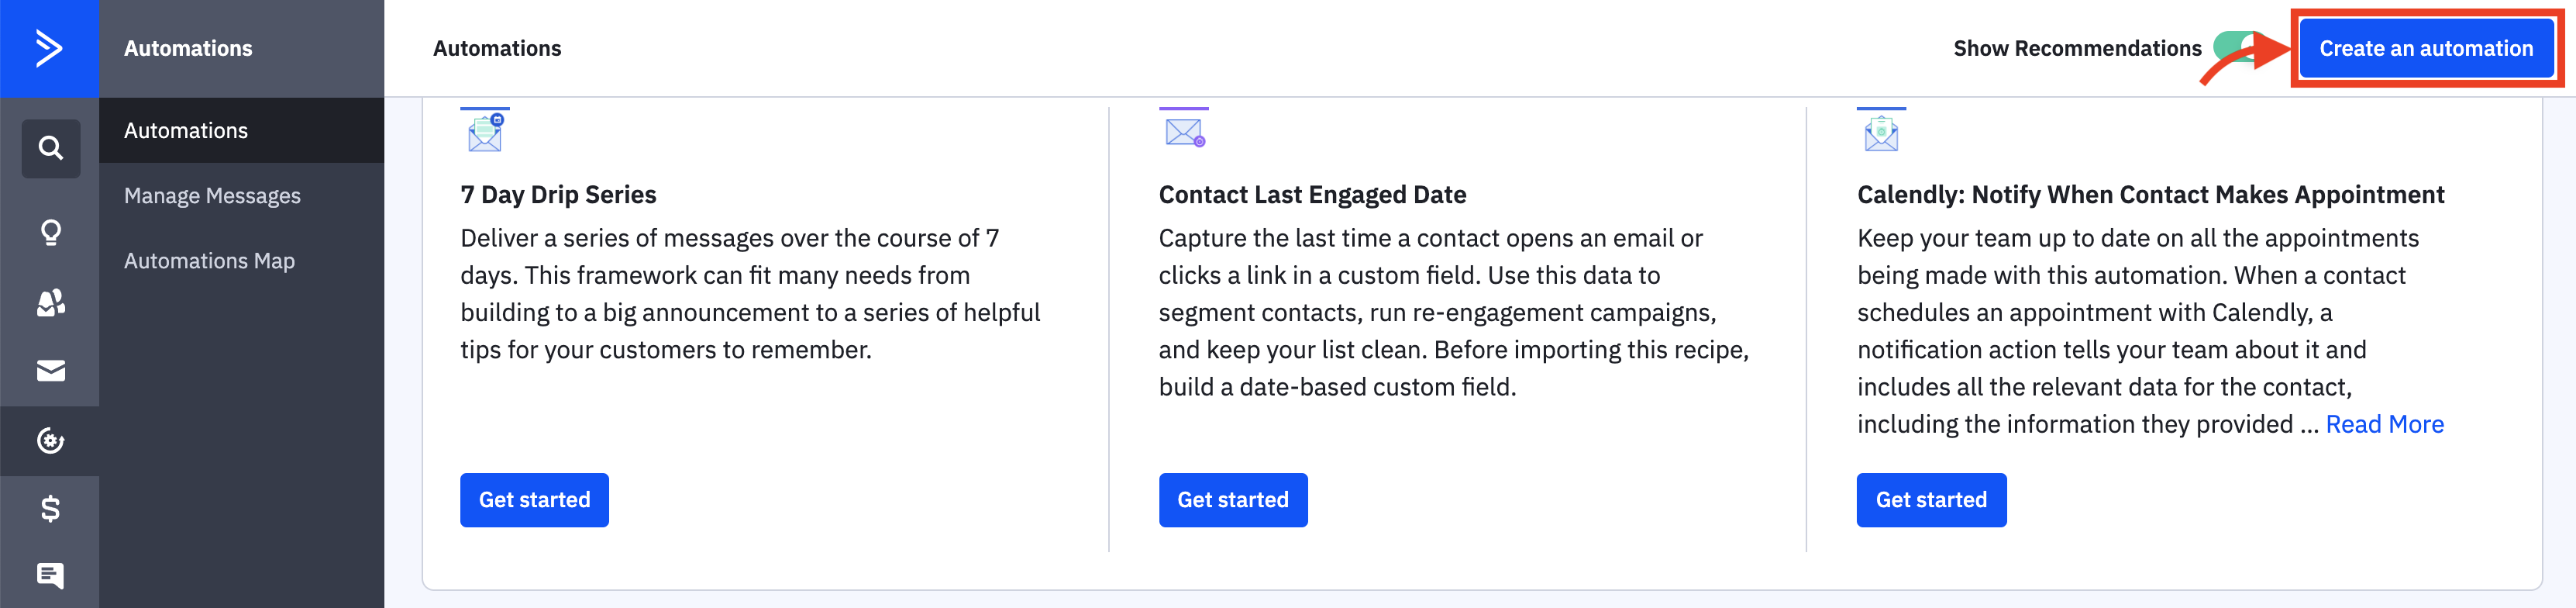Select the Automations gear icon in the sidebar
2576x608 pixels.
(x=50, y=440)
